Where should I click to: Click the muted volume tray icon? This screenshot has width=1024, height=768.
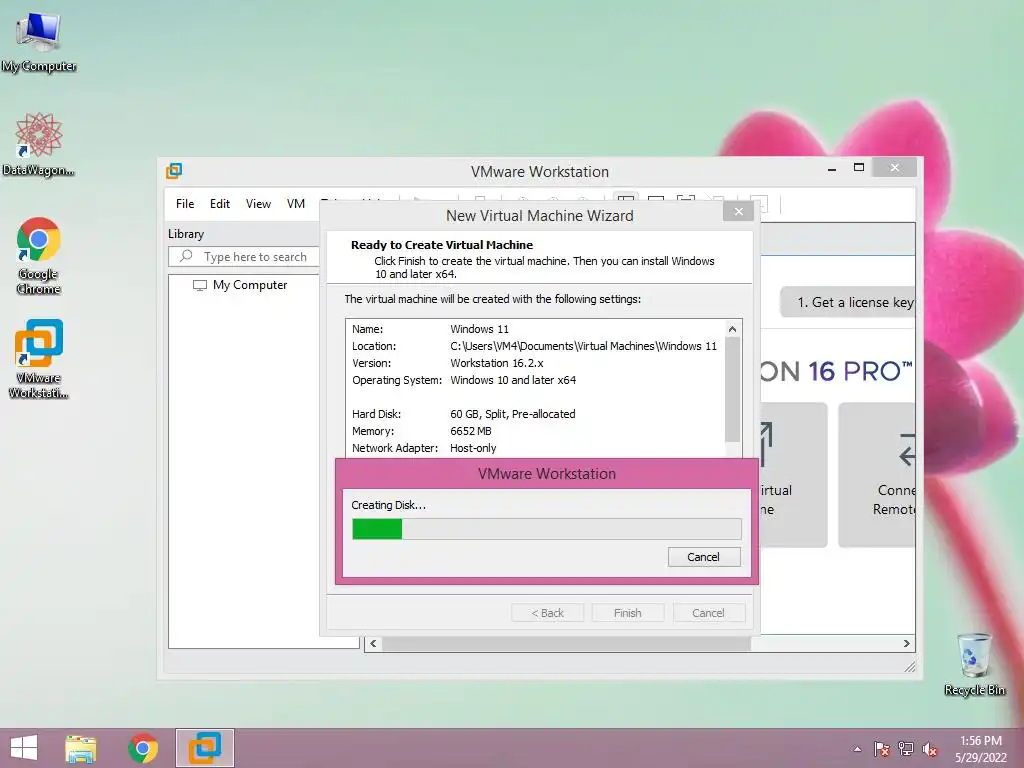(930, 749)
